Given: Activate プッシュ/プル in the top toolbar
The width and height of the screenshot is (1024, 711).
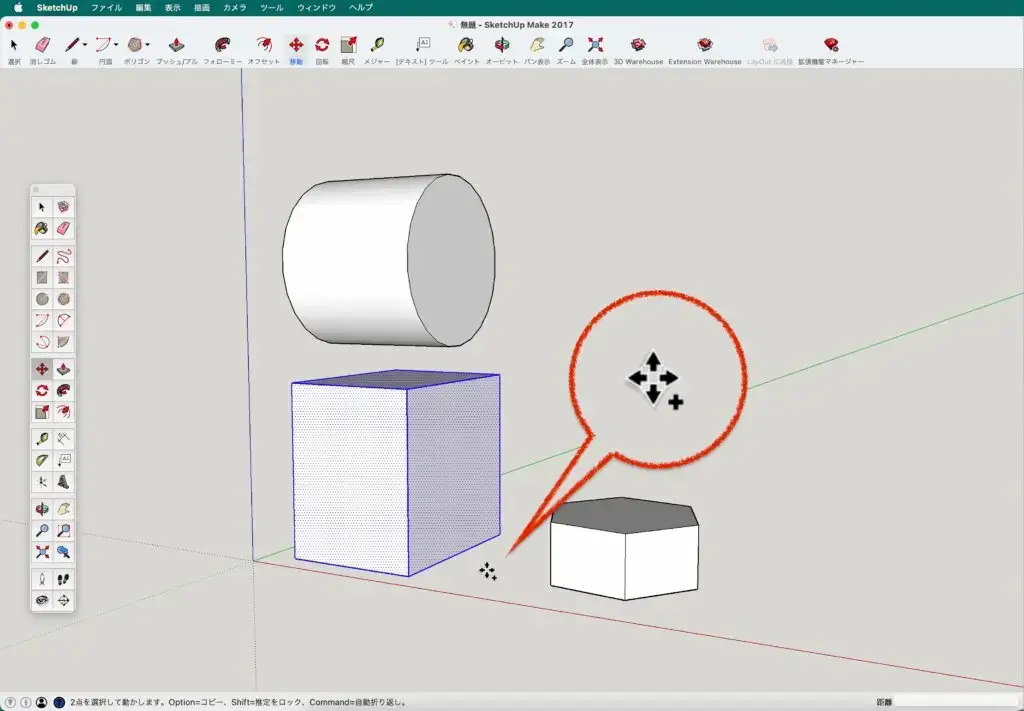Looking at the screenshot, I should (x=176, y=45).
